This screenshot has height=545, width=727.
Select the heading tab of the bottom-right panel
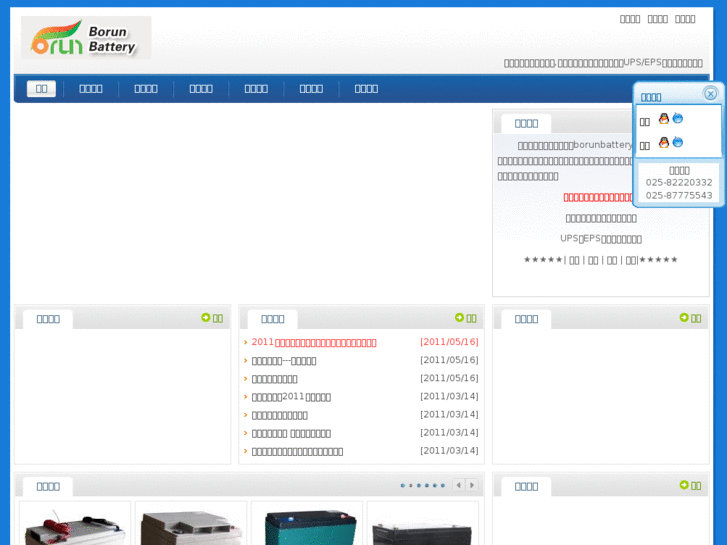click(x=526, y=486)
